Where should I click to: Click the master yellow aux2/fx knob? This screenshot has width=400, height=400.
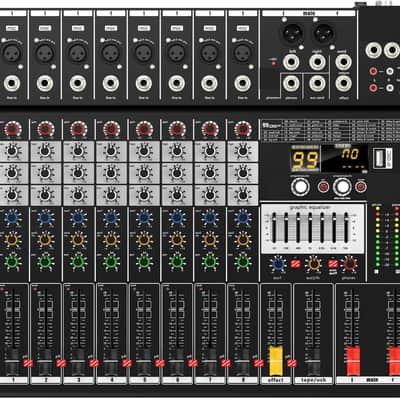[314, 264]
